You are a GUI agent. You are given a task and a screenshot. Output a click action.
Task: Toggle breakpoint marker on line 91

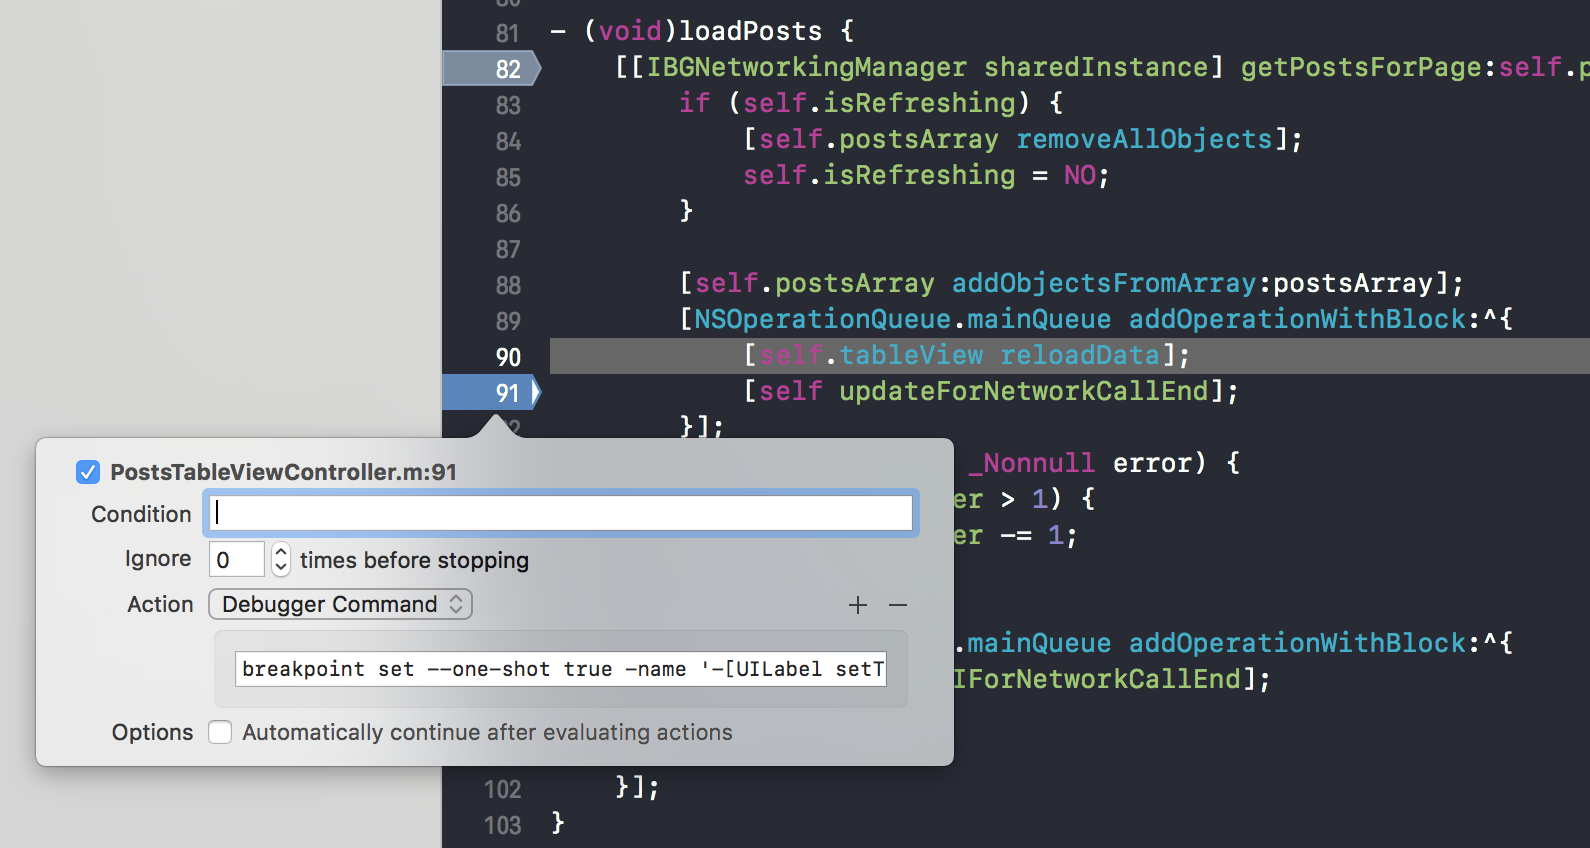click(x=491, y=392)
